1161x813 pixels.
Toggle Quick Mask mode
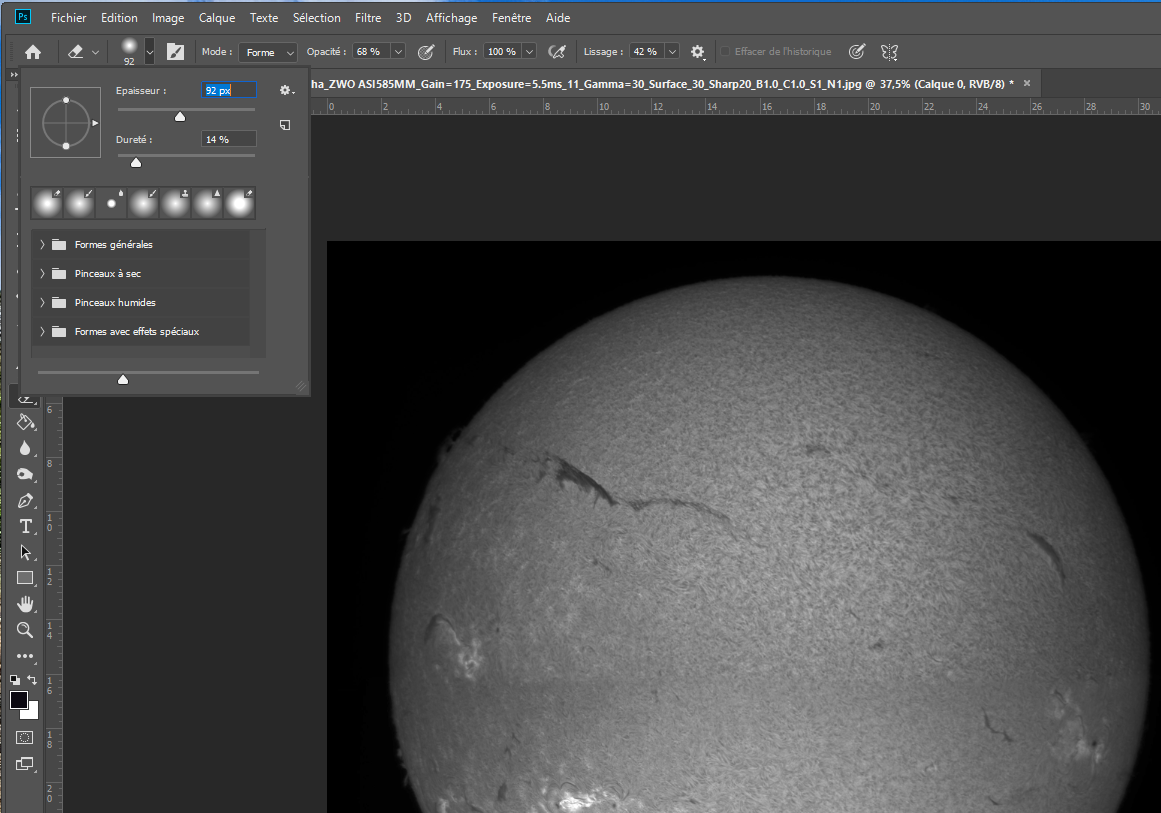coord(24,737)
